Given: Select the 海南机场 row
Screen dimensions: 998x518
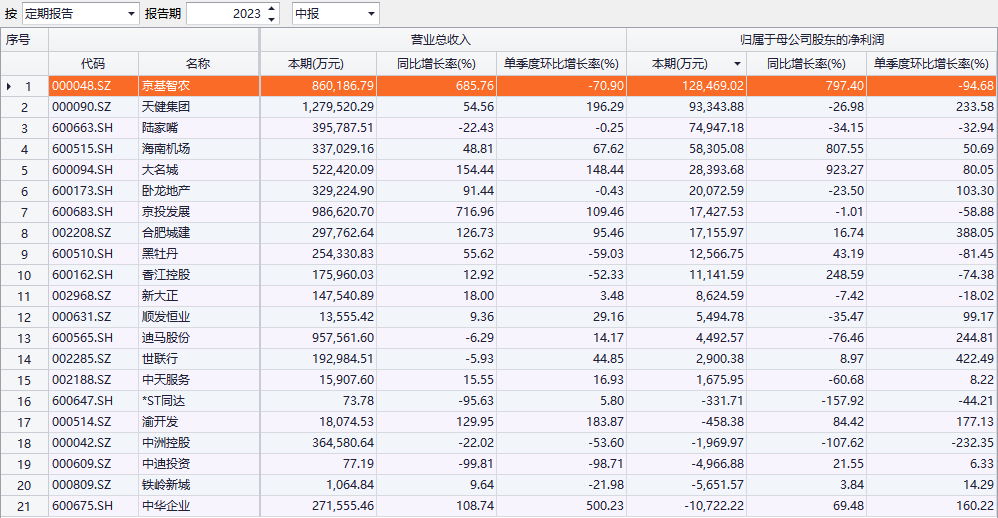Looking at the screenshot, I should pyautogui.click(x=165, y=149).
